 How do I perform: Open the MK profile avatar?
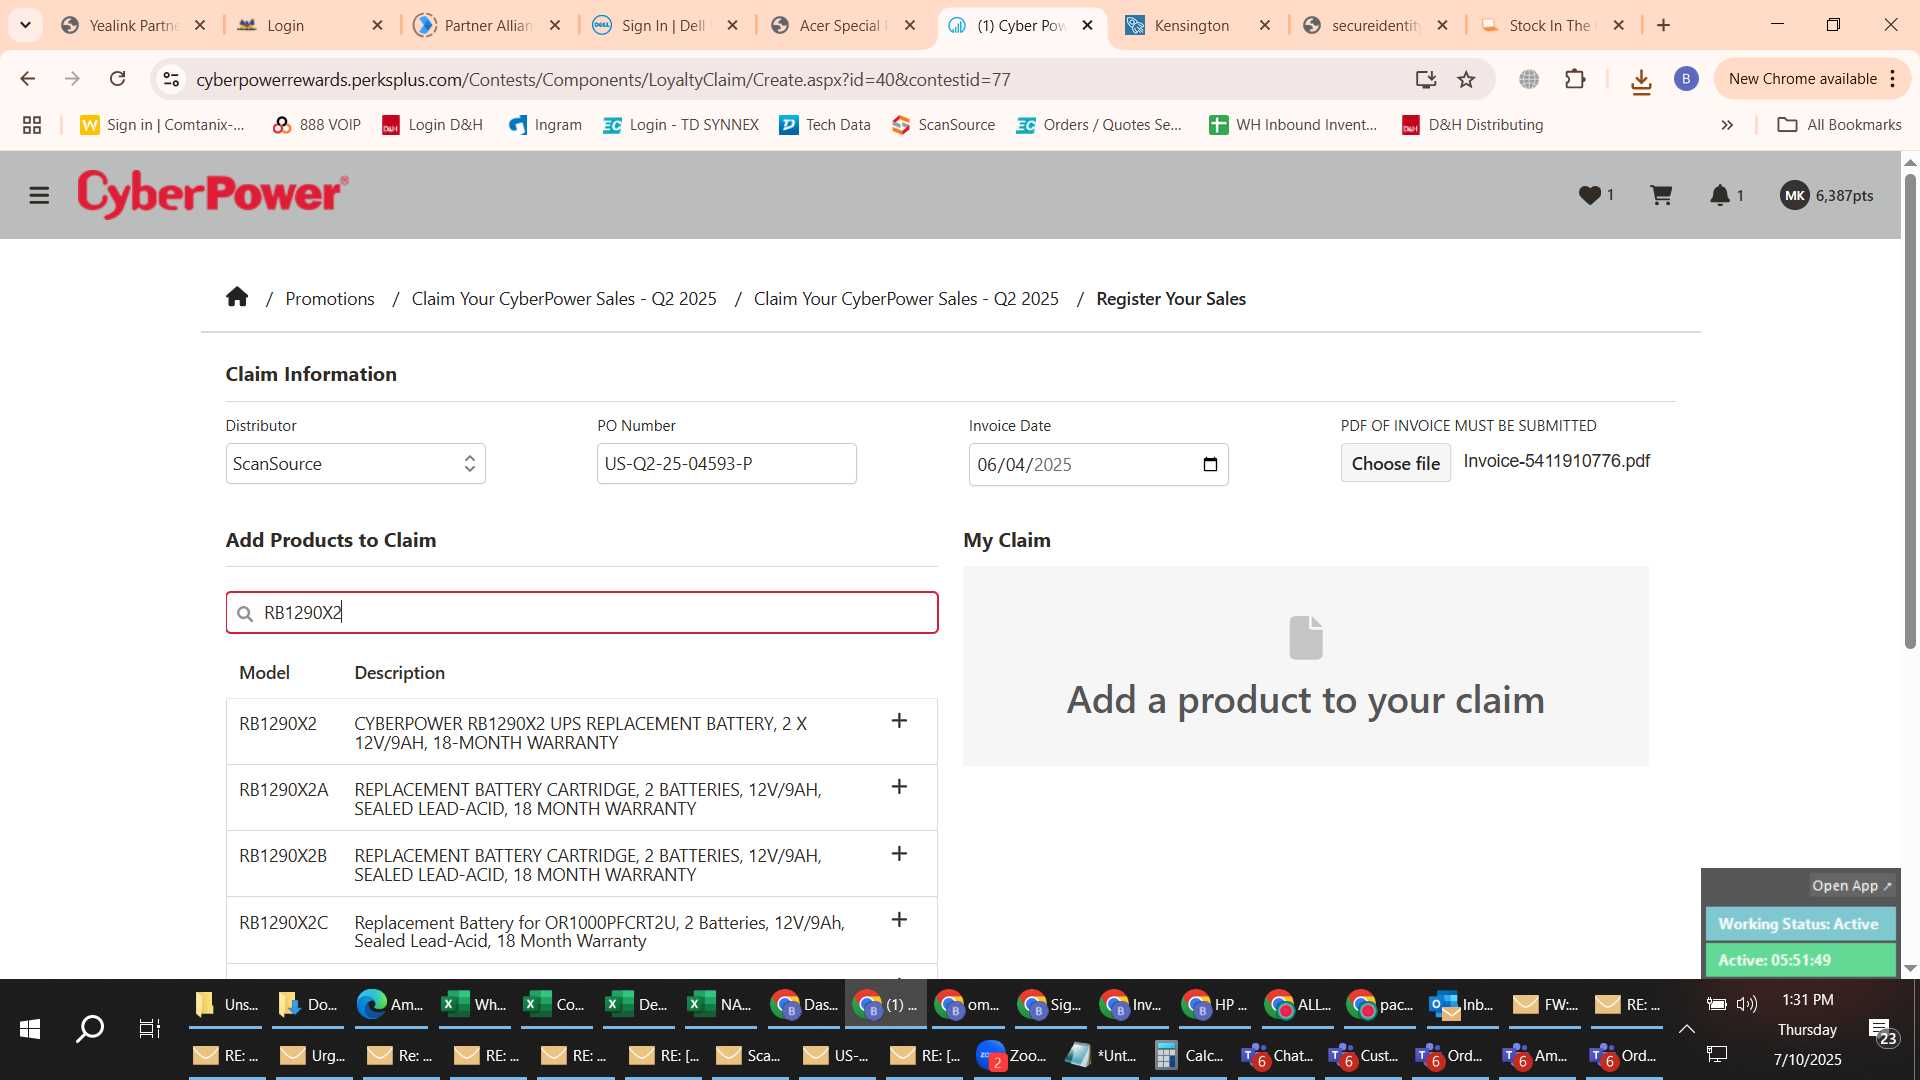click(1795, 195)
